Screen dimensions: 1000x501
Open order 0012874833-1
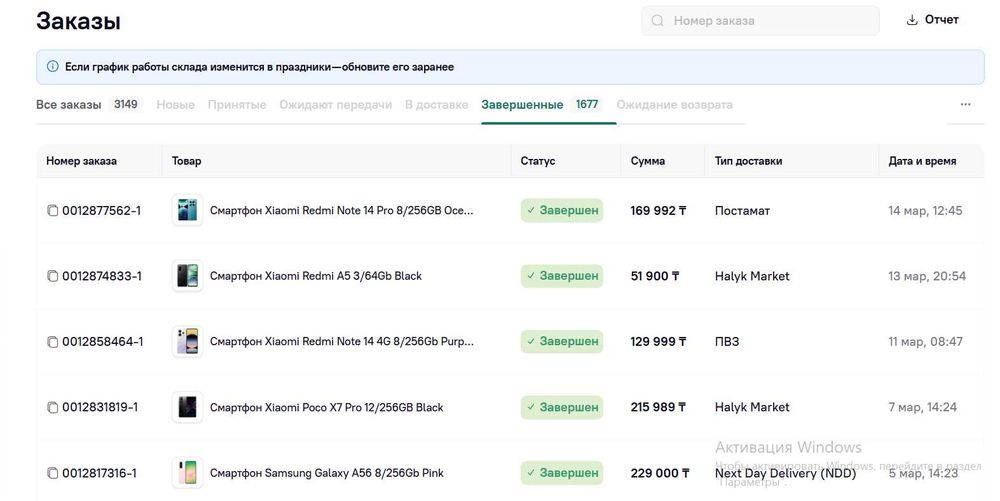tap(102, 276)
